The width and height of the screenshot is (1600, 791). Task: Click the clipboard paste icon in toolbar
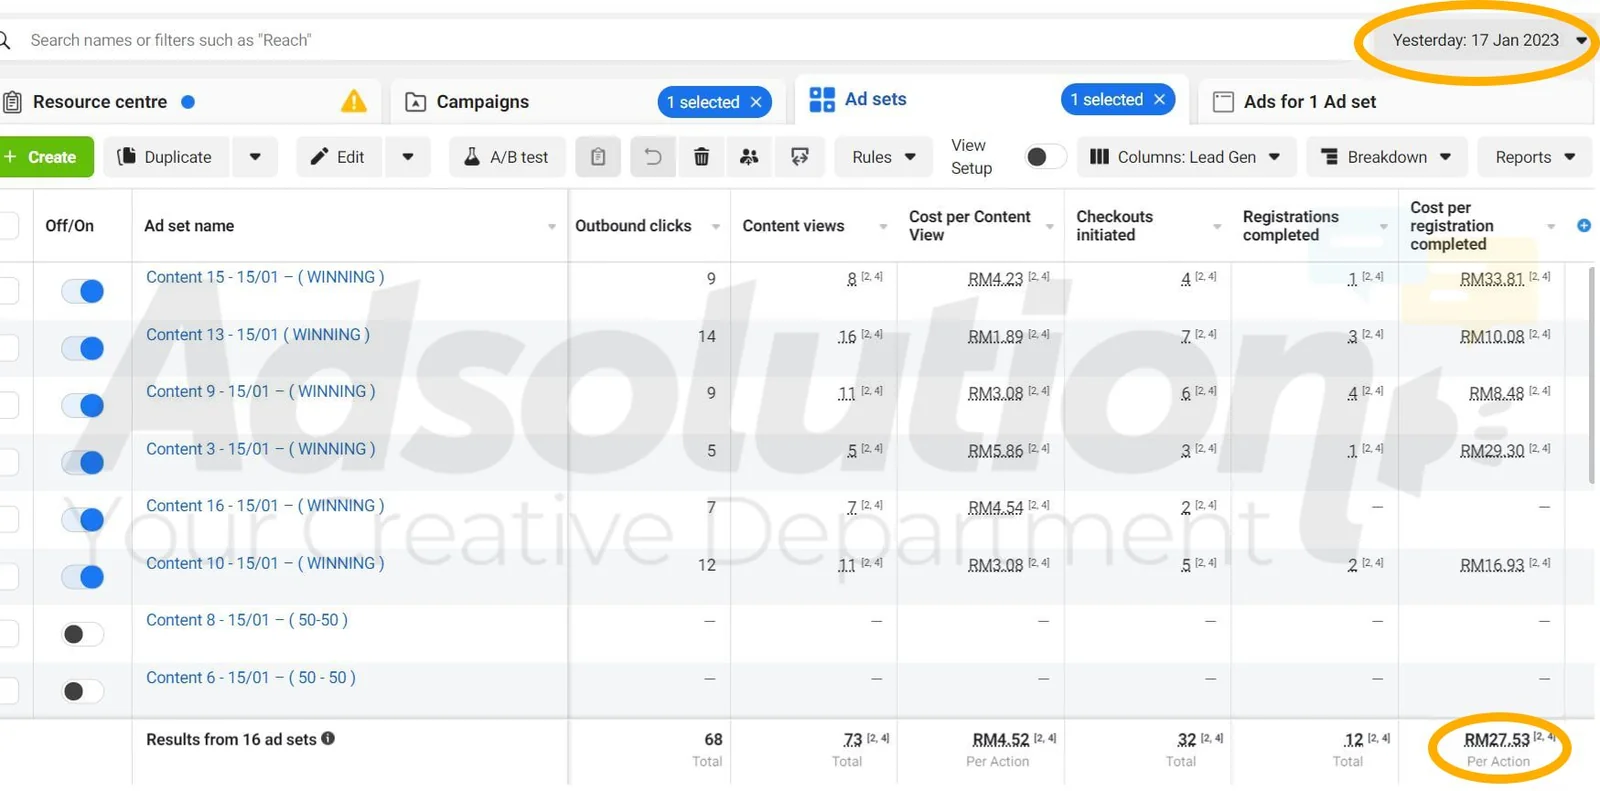598,157
